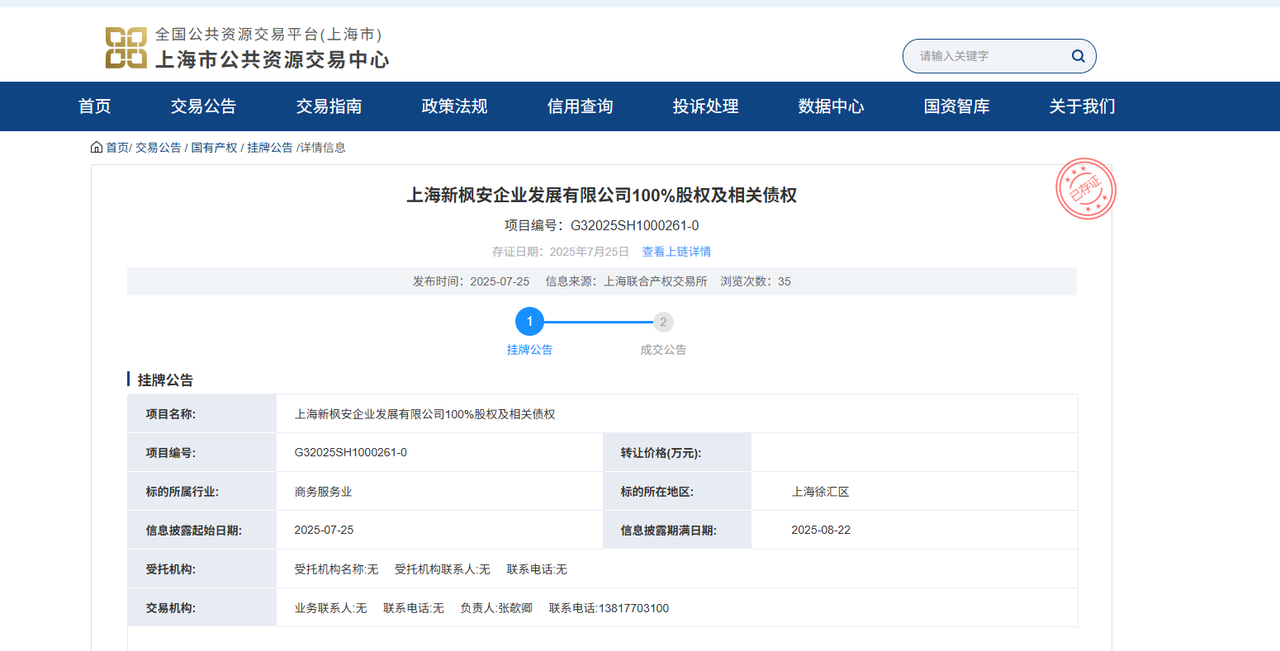Click the 挂牌公告 section heading
The width and height of the screenshot is (1280, 651).
click(166, 380)
